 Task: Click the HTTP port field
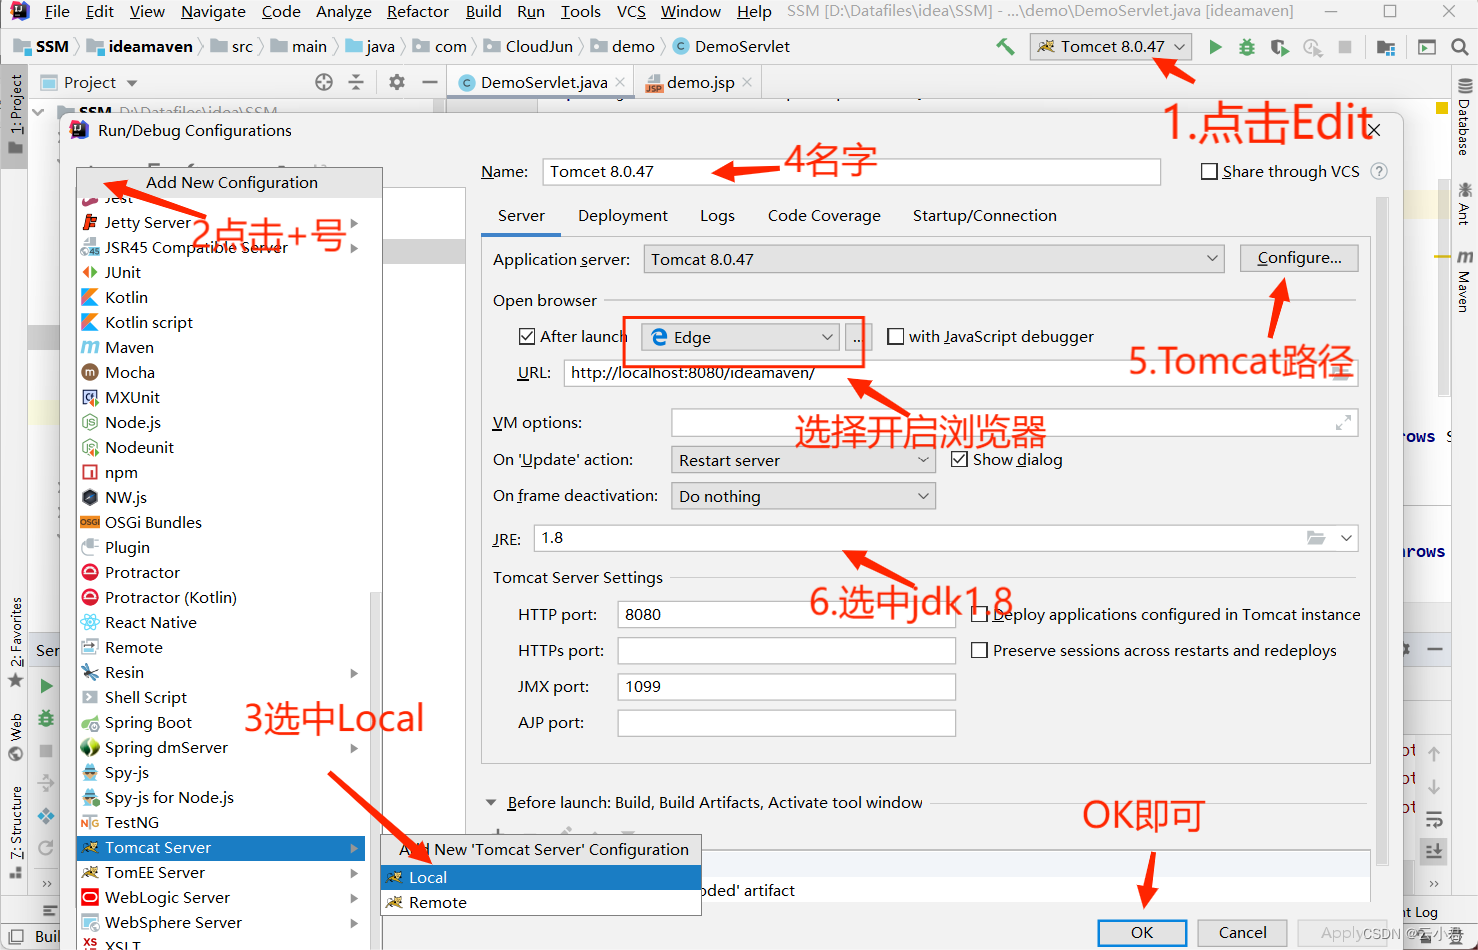click(x=786, y=614)
